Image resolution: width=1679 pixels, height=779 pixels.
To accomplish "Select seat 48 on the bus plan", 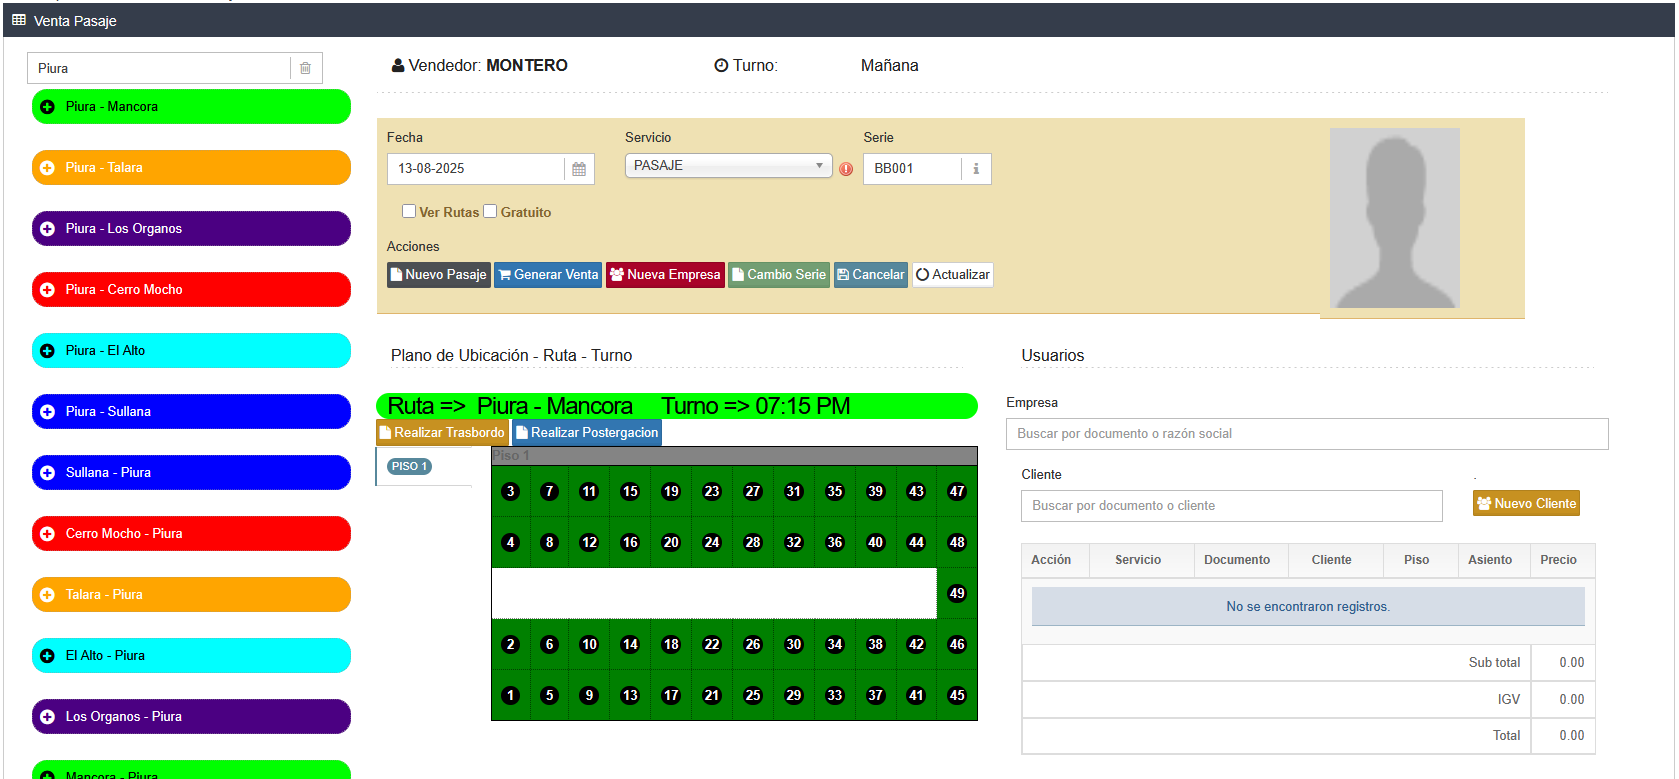I will pyautogui.click(x=957, y=542).
